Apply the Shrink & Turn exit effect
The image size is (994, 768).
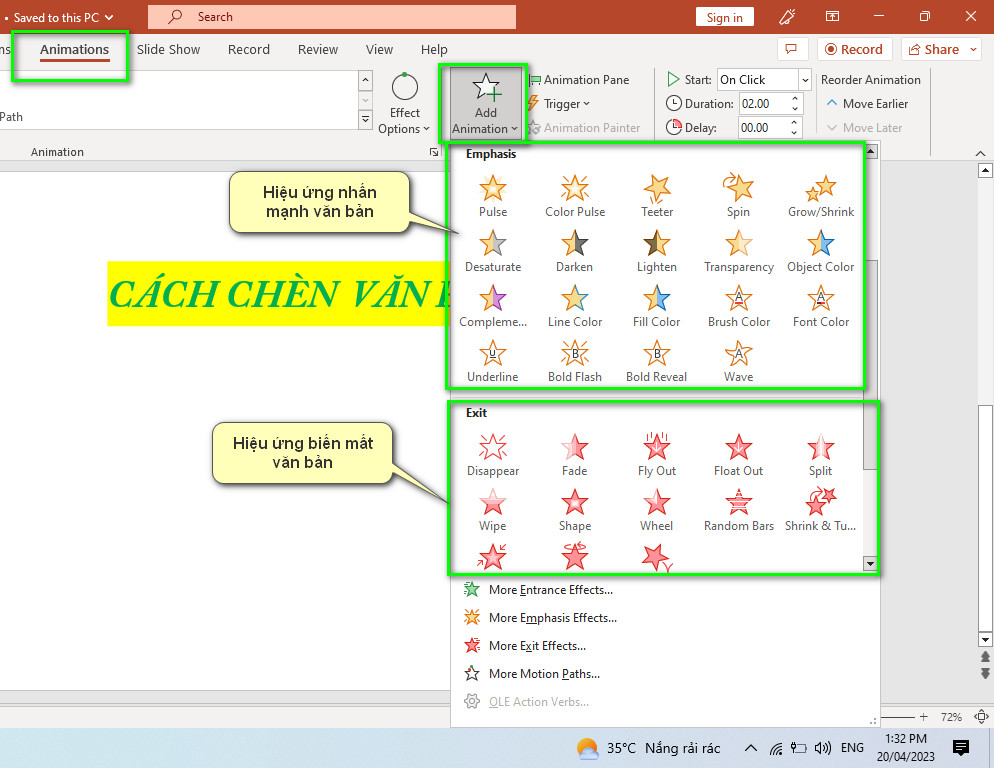tap(820, 511)
